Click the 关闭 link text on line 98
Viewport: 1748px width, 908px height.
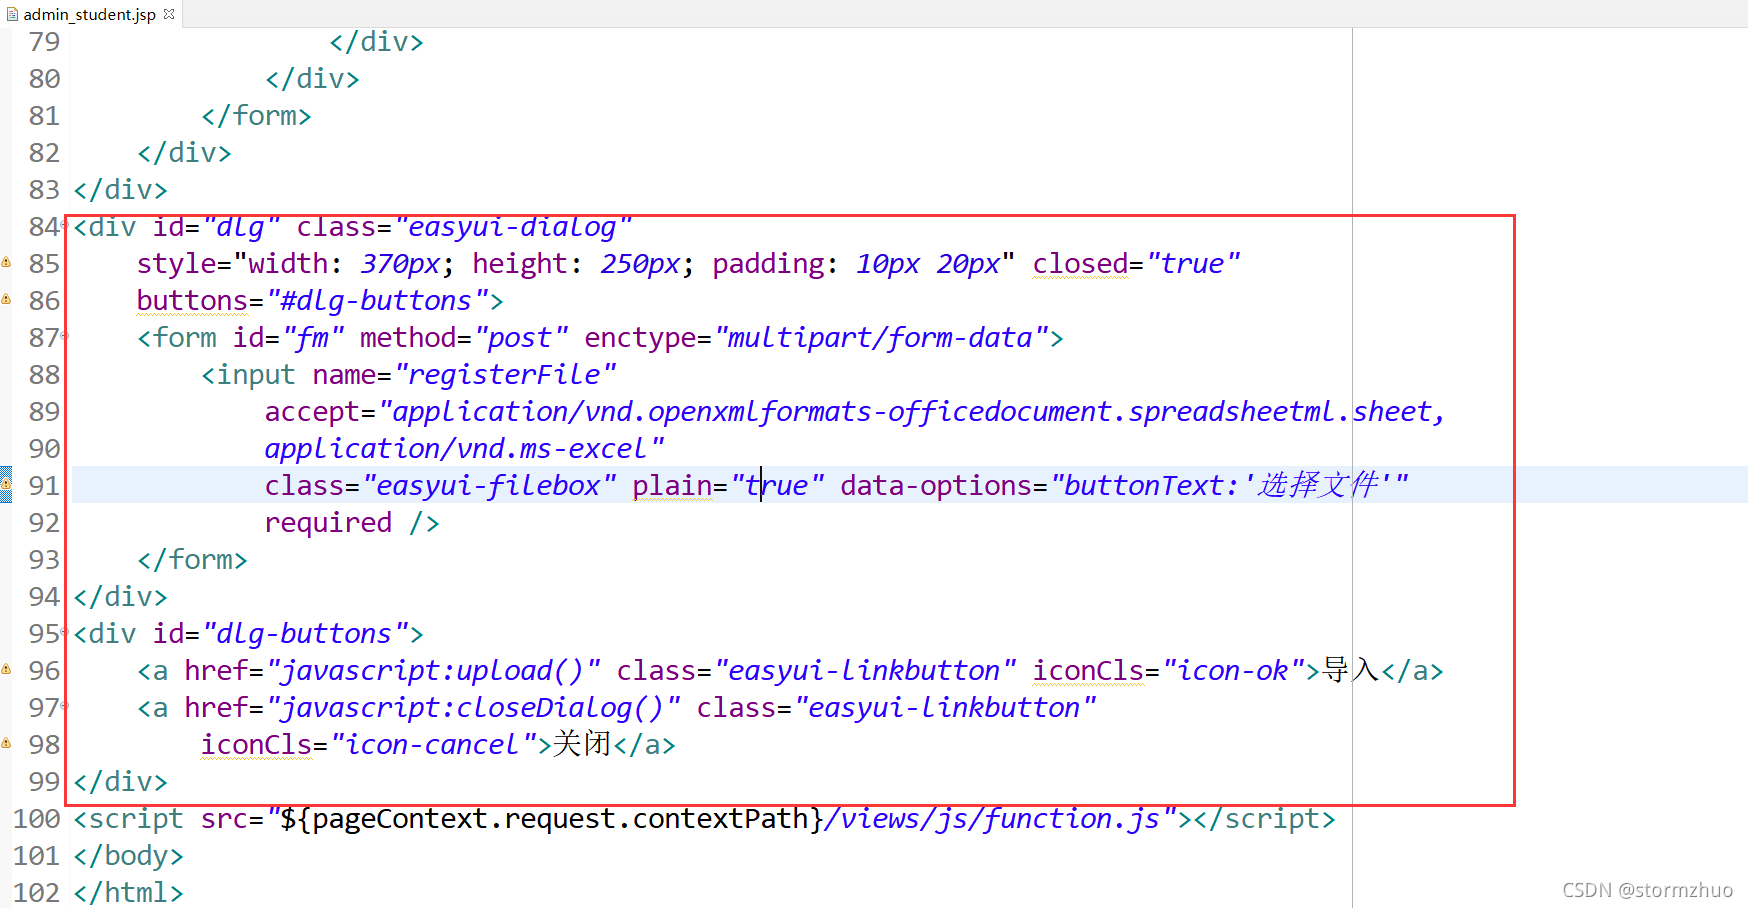[582, 744]
